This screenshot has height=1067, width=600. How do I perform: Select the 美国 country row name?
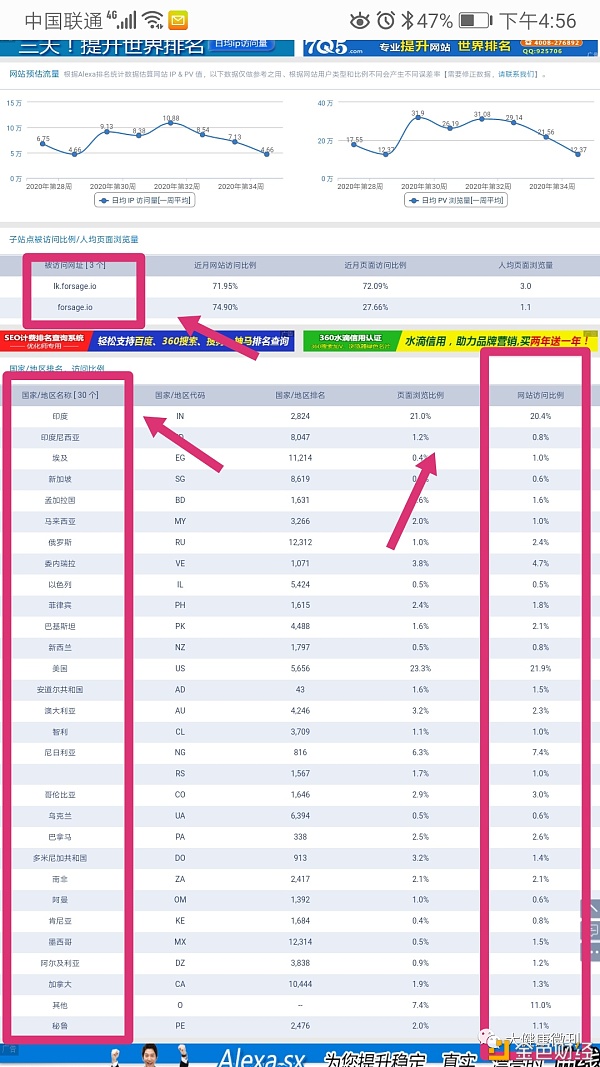(x=59, y=669)
